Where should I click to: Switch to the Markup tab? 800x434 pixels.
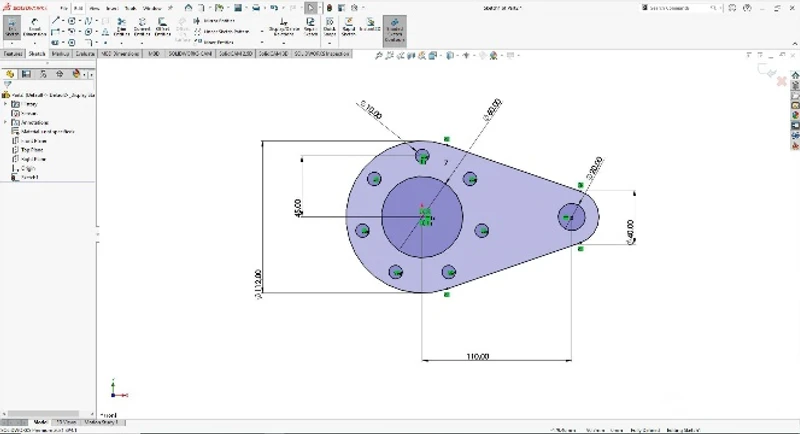(60, 54)
